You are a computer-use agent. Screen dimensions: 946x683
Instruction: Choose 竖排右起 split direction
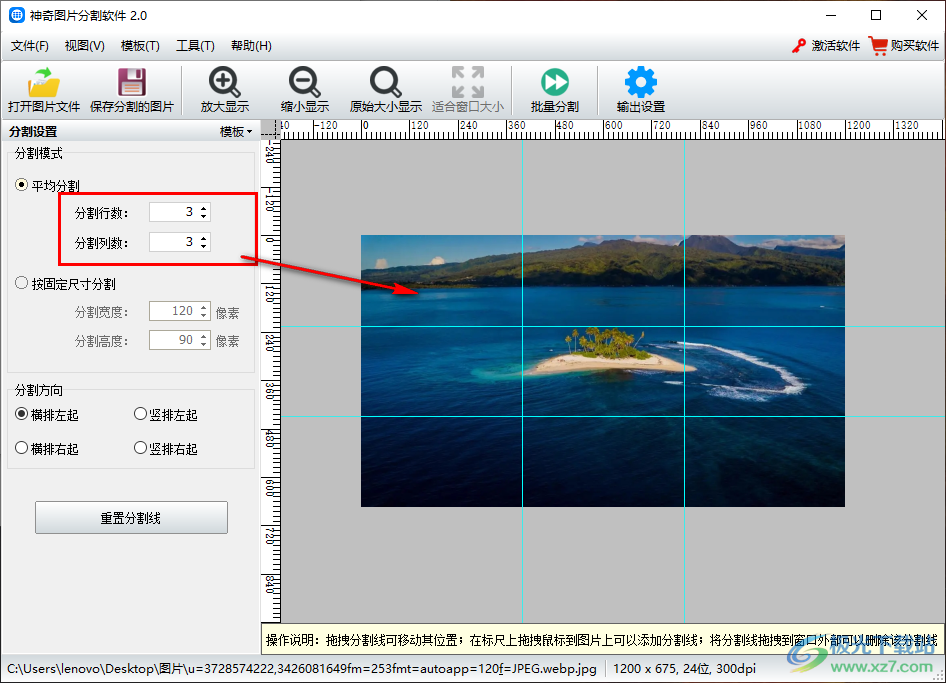click(x=140, y=448)
